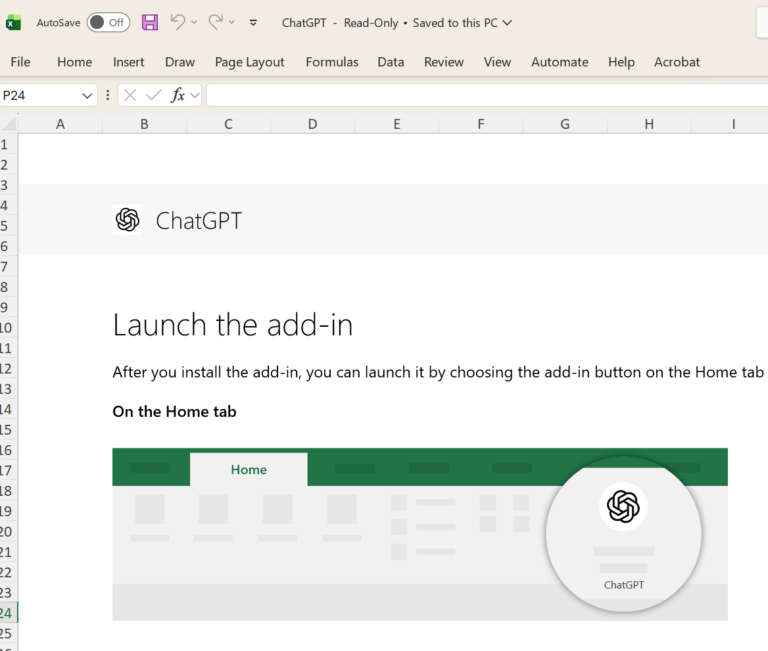Select column H header

point(649,124)
